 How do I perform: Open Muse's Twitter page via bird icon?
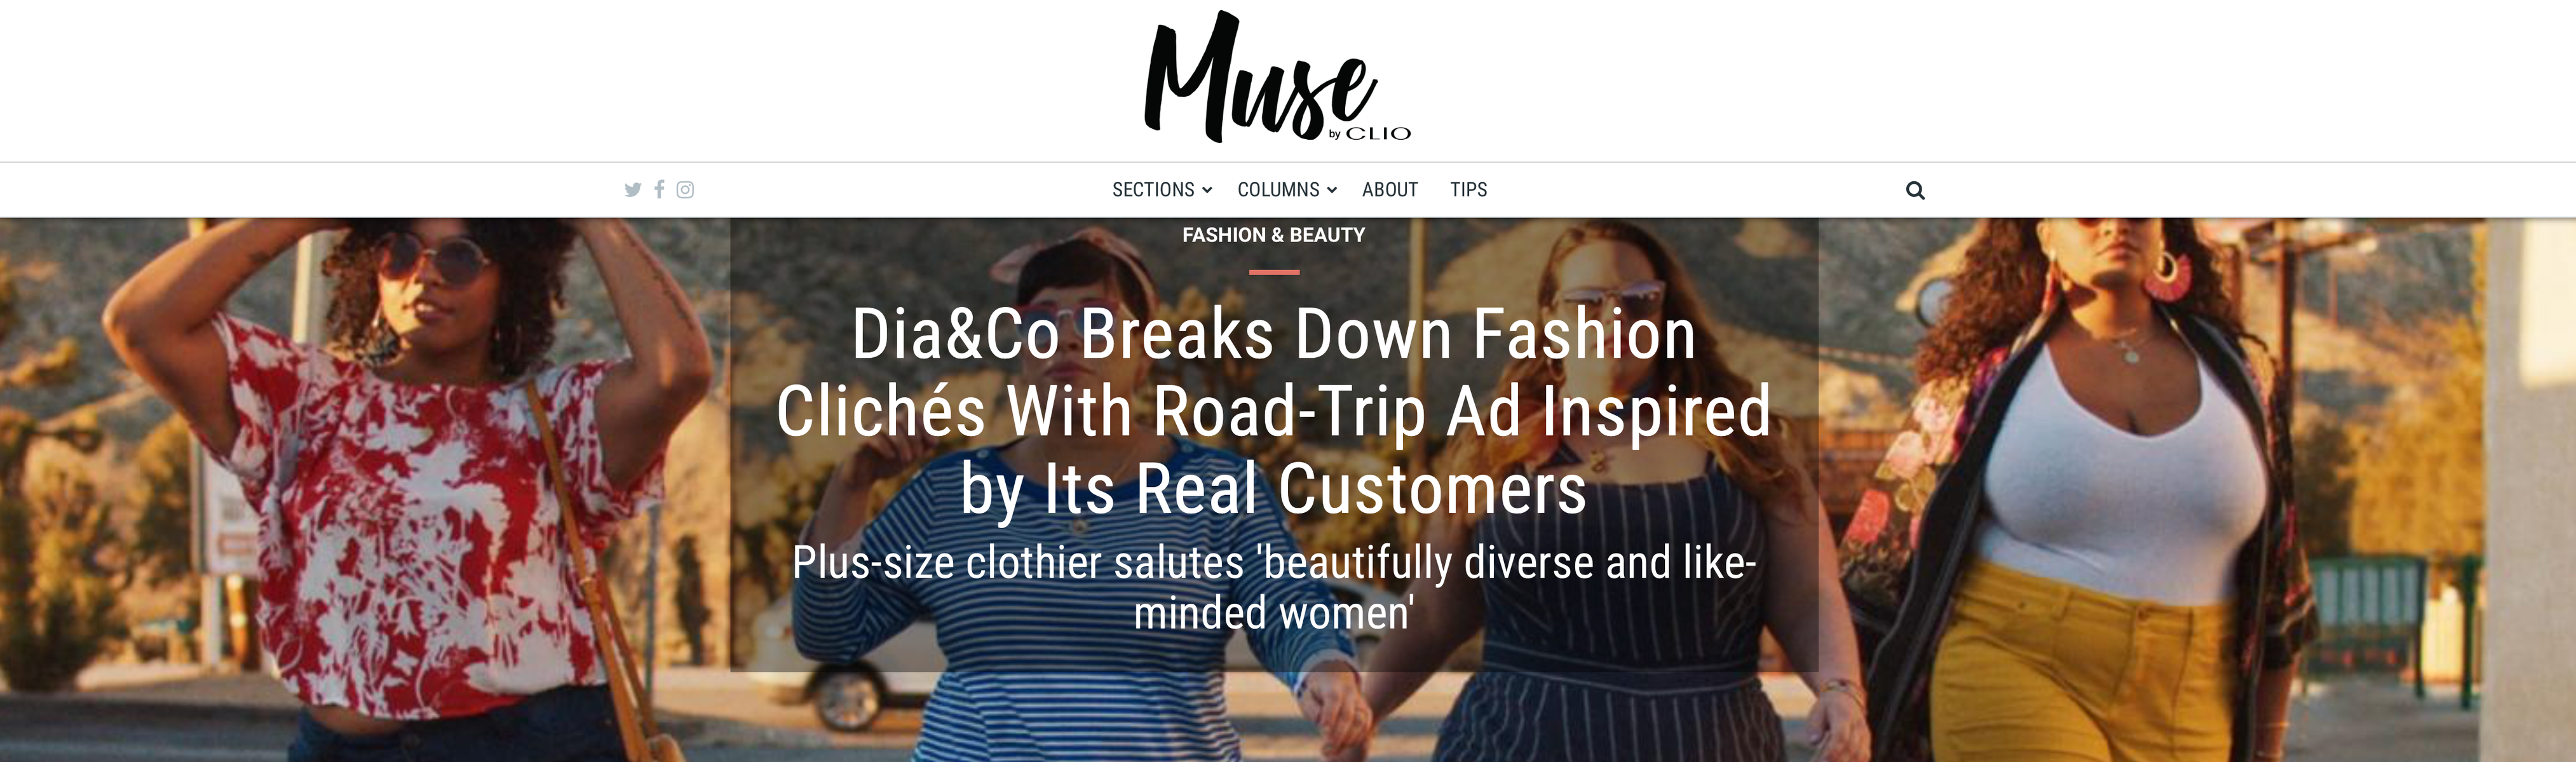coord(632,190)
